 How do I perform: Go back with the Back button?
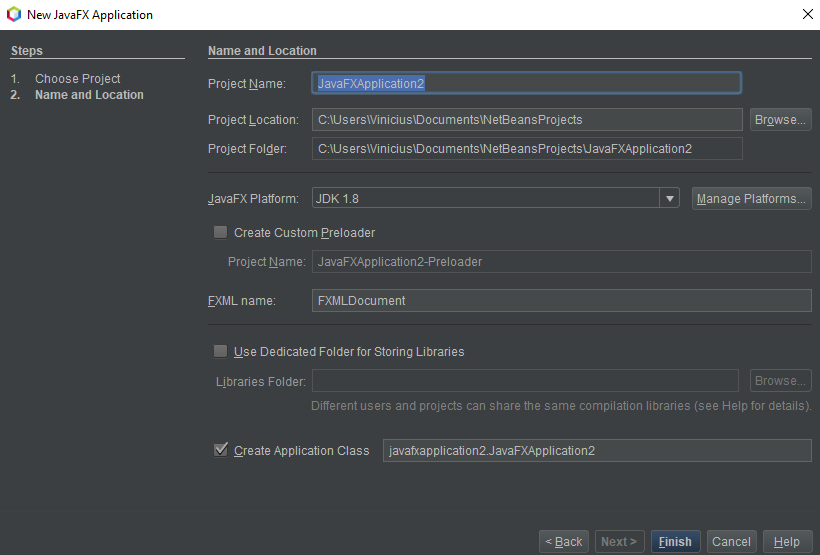click(x=564, y=541)
